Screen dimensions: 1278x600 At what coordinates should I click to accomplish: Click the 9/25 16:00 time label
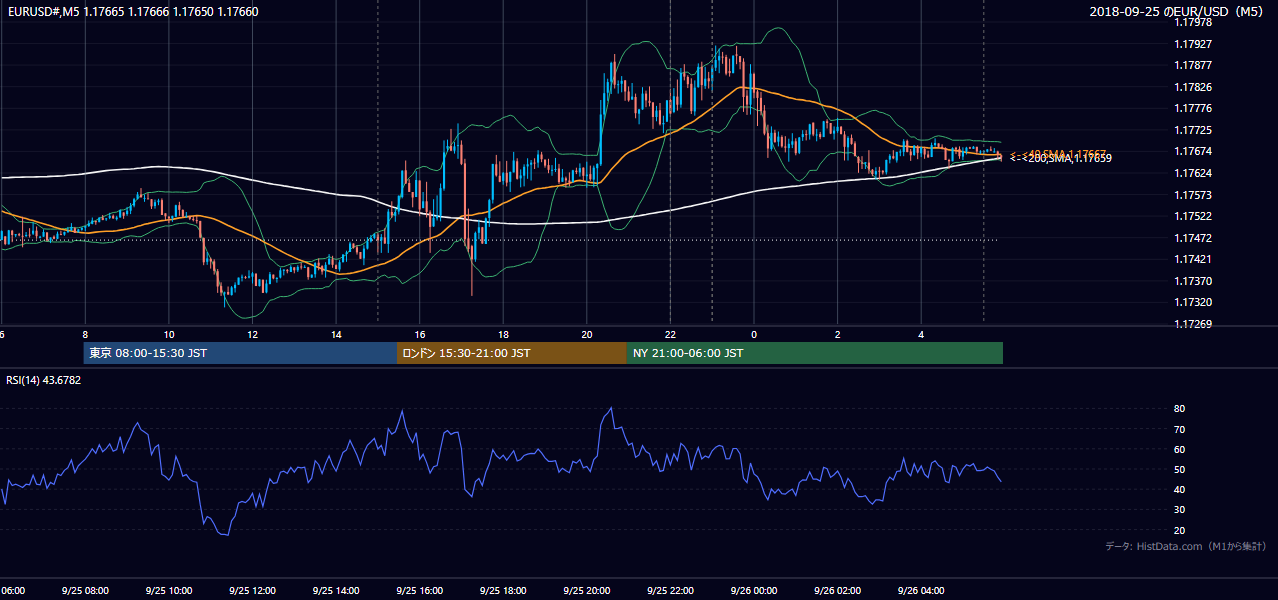[x=419, y=590]
